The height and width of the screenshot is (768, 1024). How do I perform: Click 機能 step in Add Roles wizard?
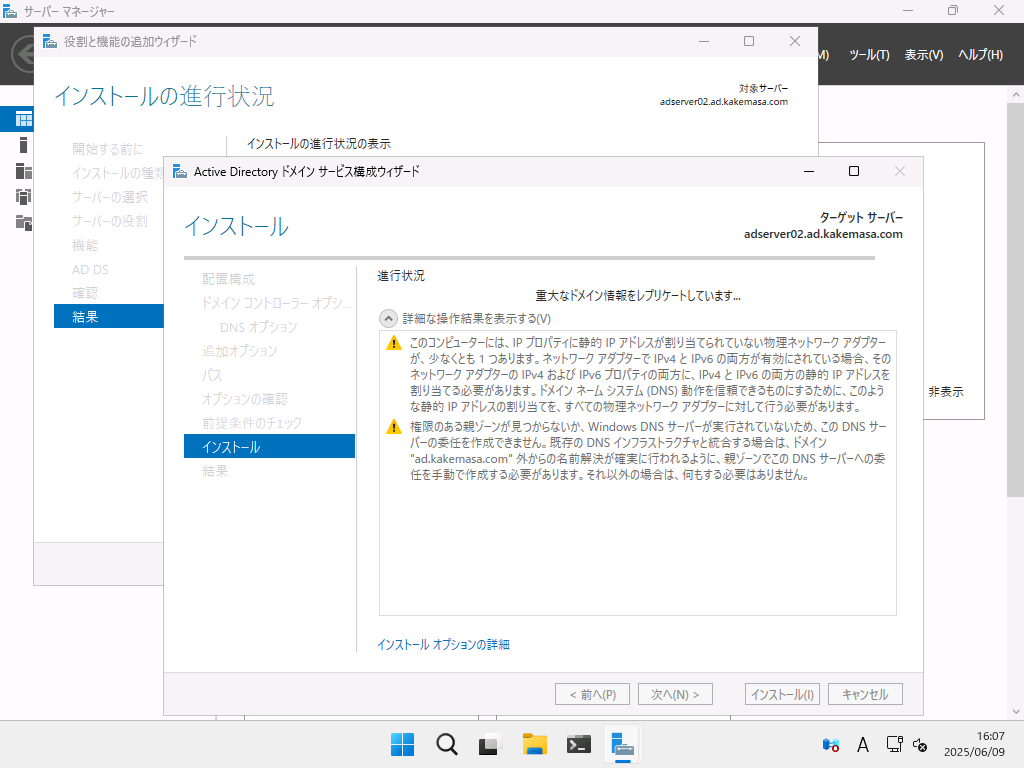[x=85, y=245]
